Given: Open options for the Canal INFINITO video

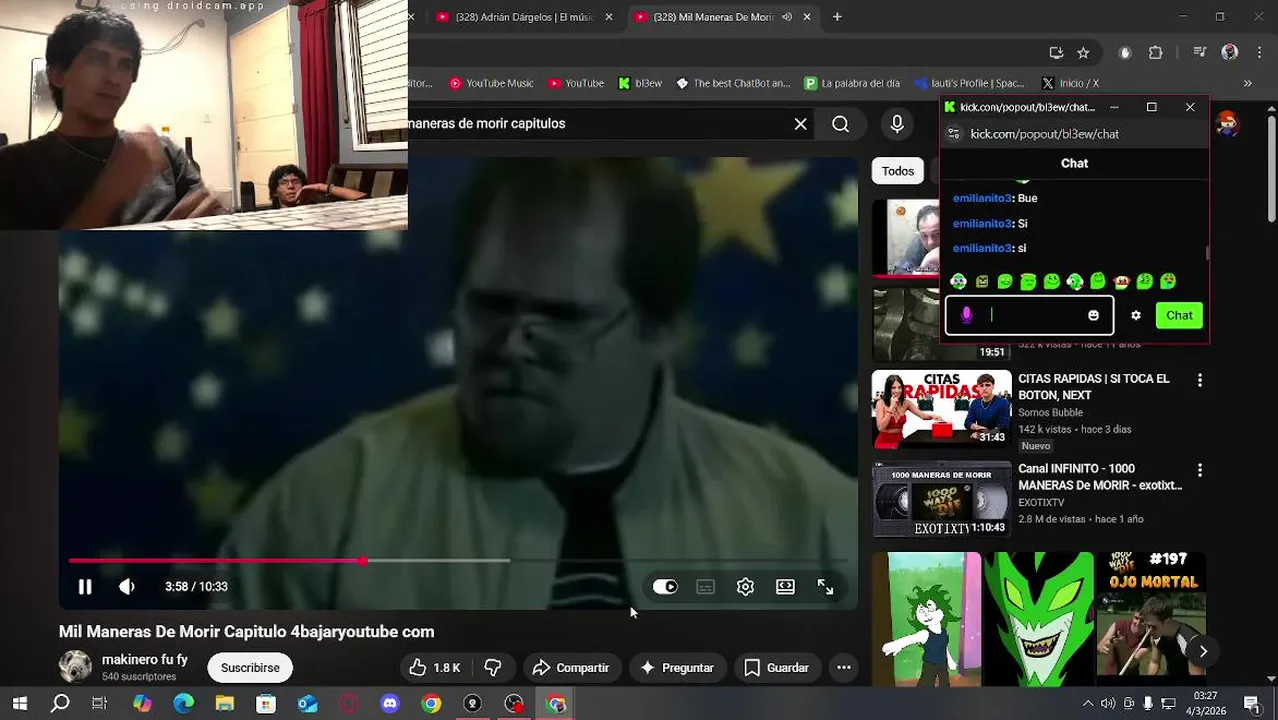Looking at the screenshot, I should click(1200, 470).
